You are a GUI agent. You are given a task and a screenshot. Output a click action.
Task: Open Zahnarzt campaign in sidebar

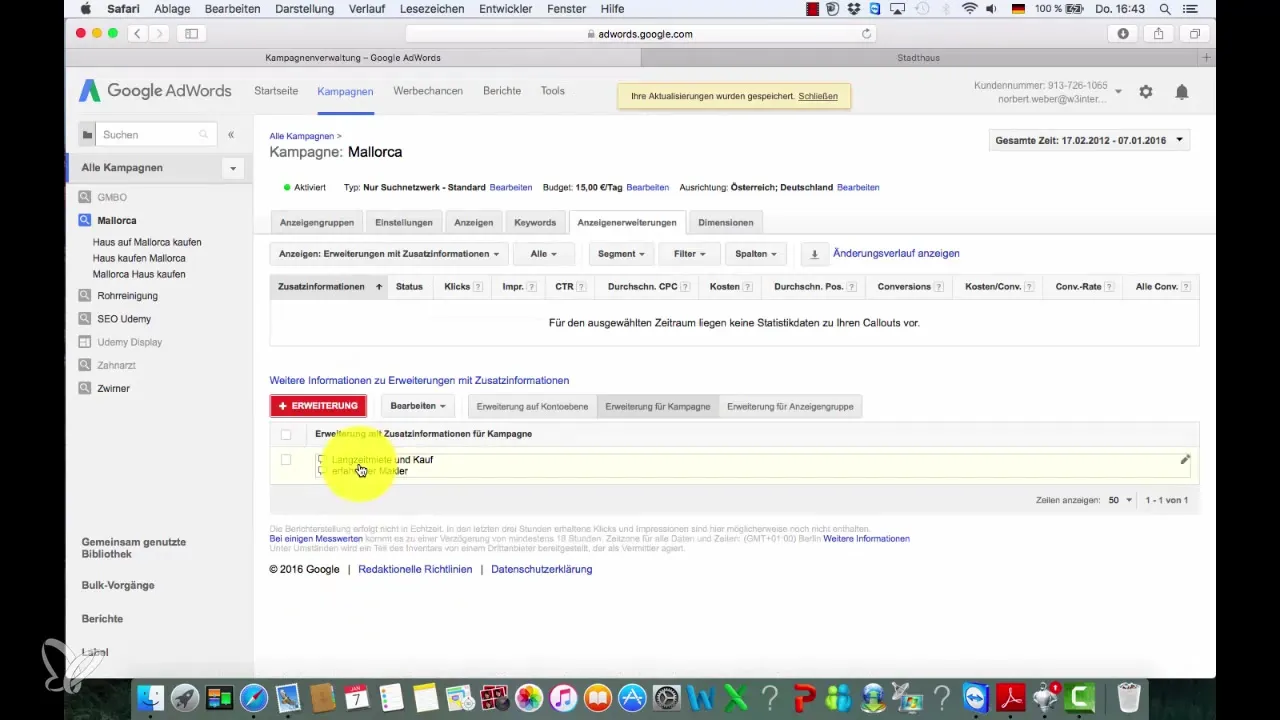(116, 365)
